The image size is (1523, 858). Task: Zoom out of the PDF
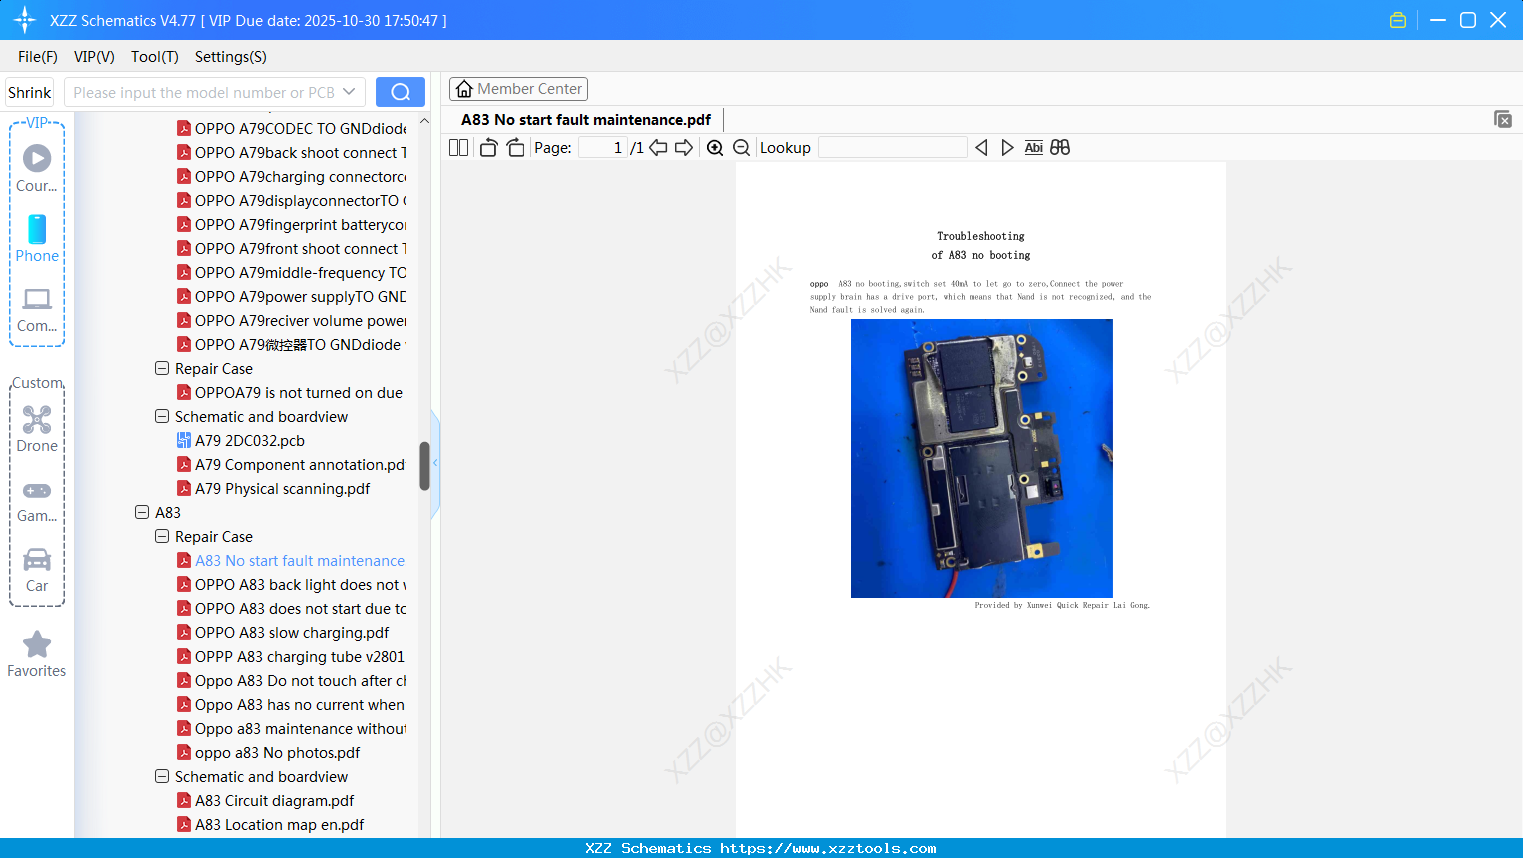[741, 148]
